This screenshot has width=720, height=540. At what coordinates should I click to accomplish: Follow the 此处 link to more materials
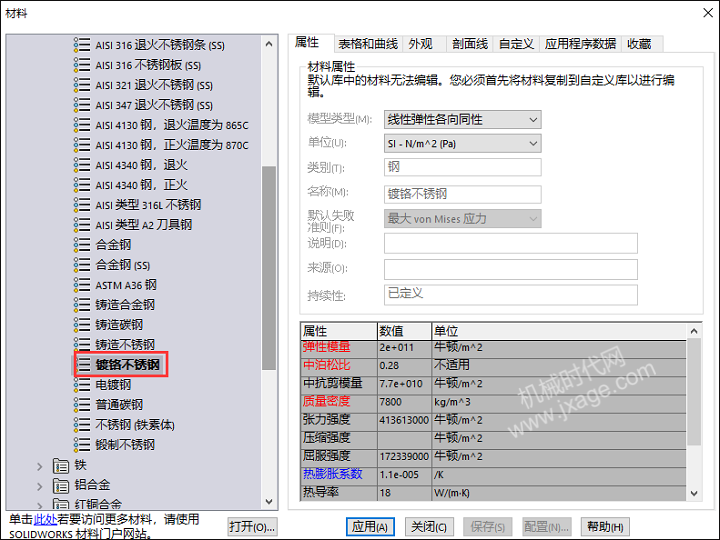(x=45, y=519)
